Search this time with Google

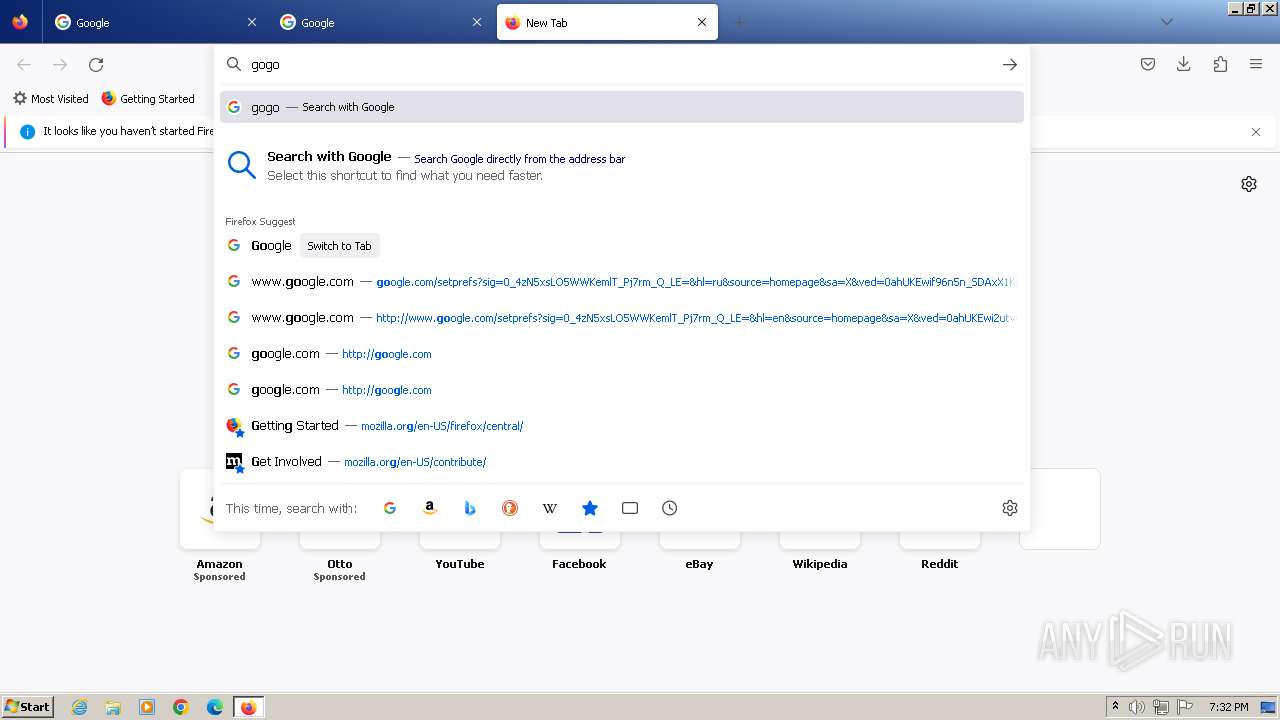(x=390, y=508)
